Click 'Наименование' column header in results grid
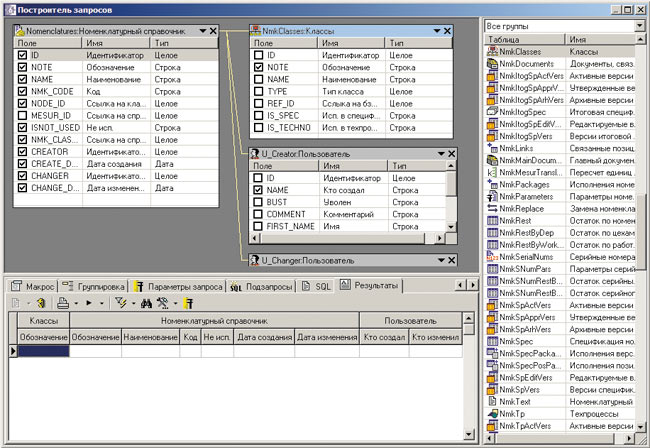Screen dimensions: 650x448 [x=150, y=338]
